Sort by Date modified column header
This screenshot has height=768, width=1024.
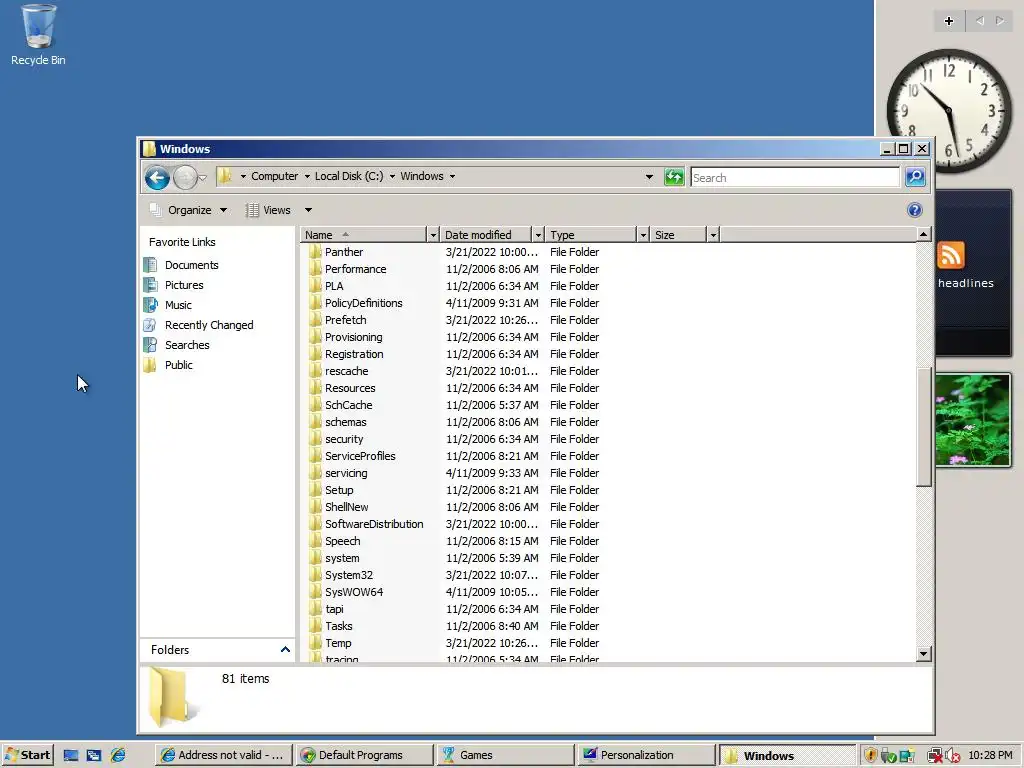point(487,235)
